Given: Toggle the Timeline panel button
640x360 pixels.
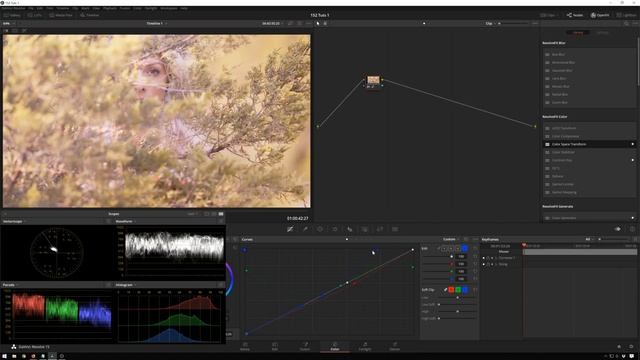Looking at the screenshot, I should [90, 15].
